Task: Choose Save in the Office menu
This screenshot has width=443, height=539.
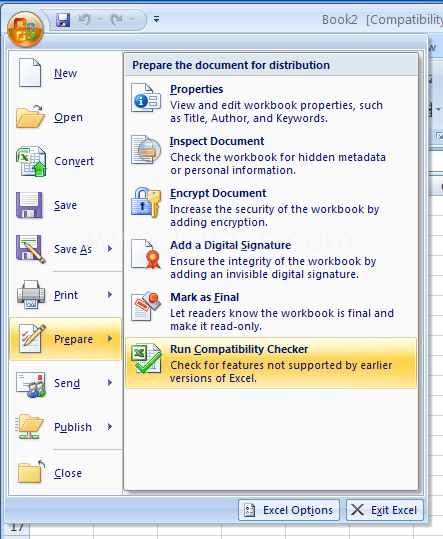Action: pyautogui.click(x=65, y=205)
